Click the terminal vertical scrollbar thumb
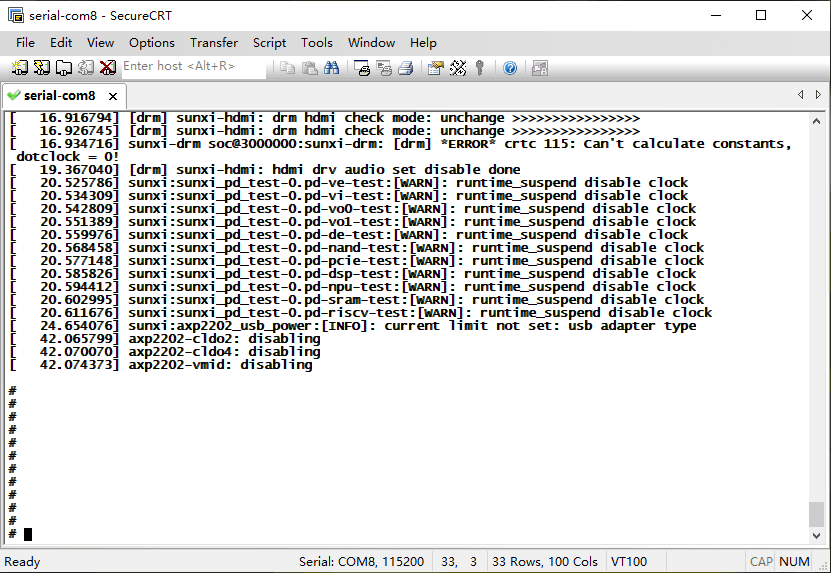831x573 pixels. (817, 514)
